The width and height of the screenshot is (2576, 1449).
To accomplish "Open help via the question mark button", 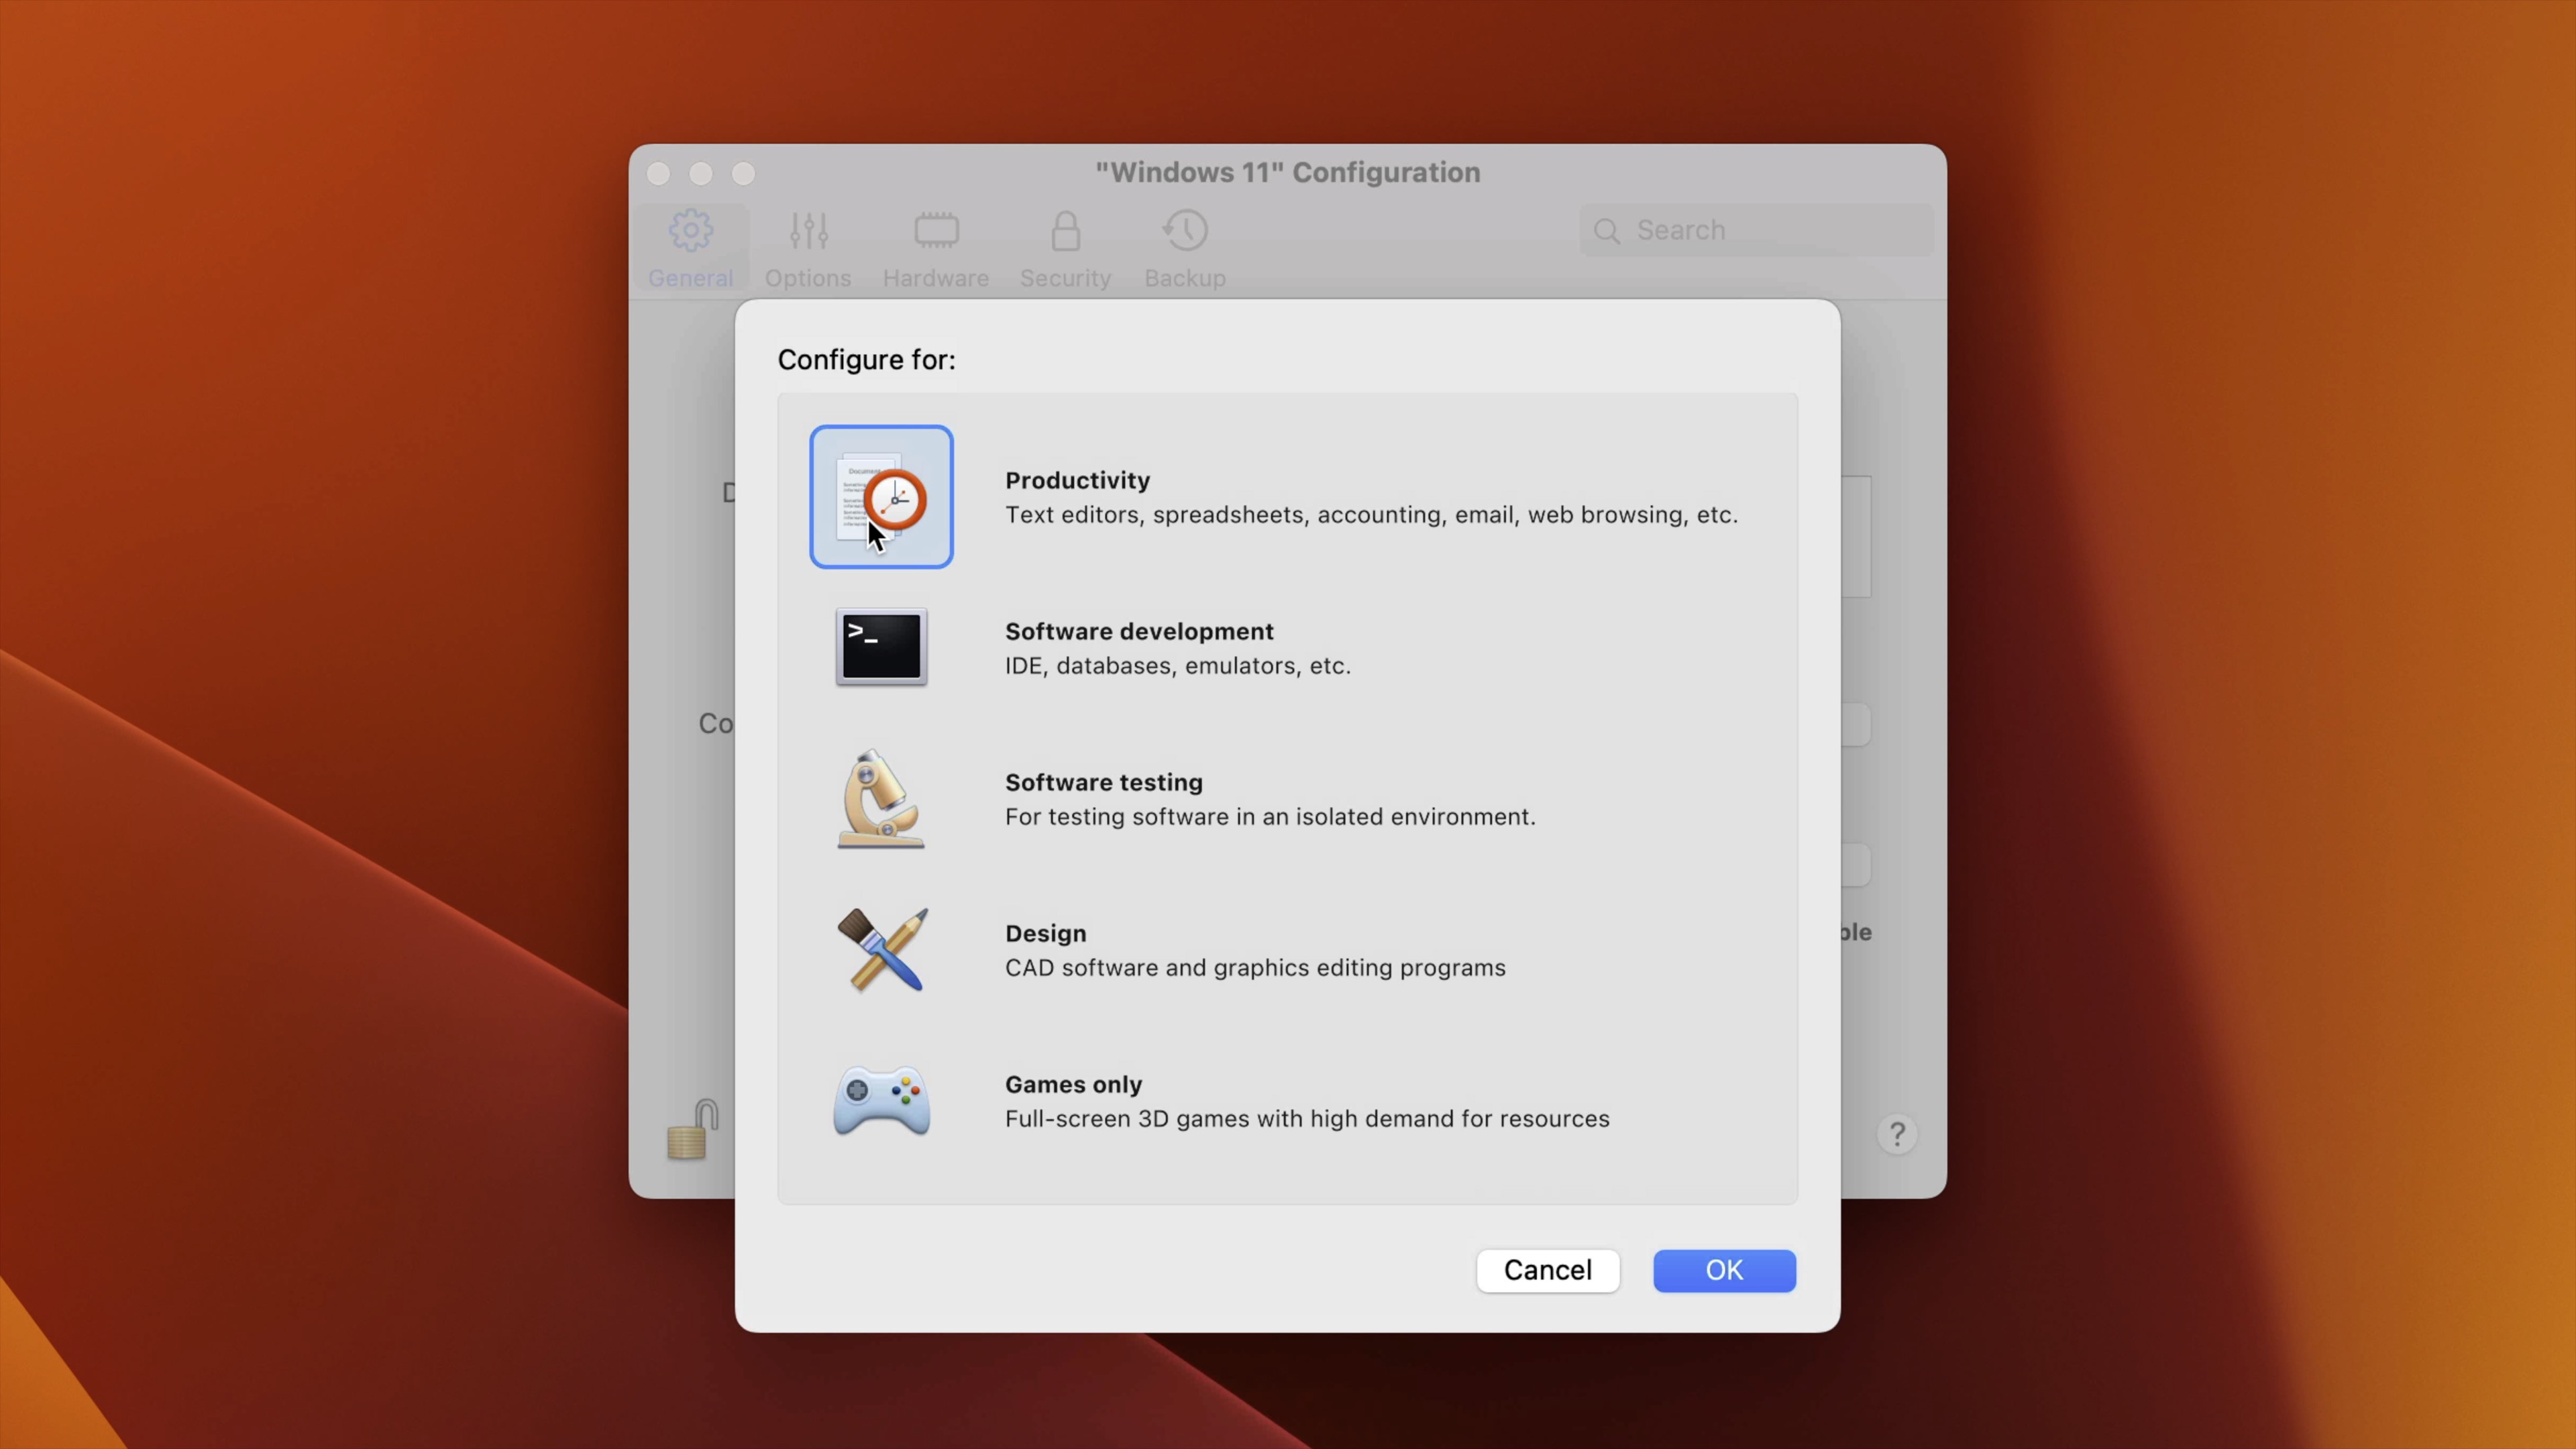I will [1896, 1133].
